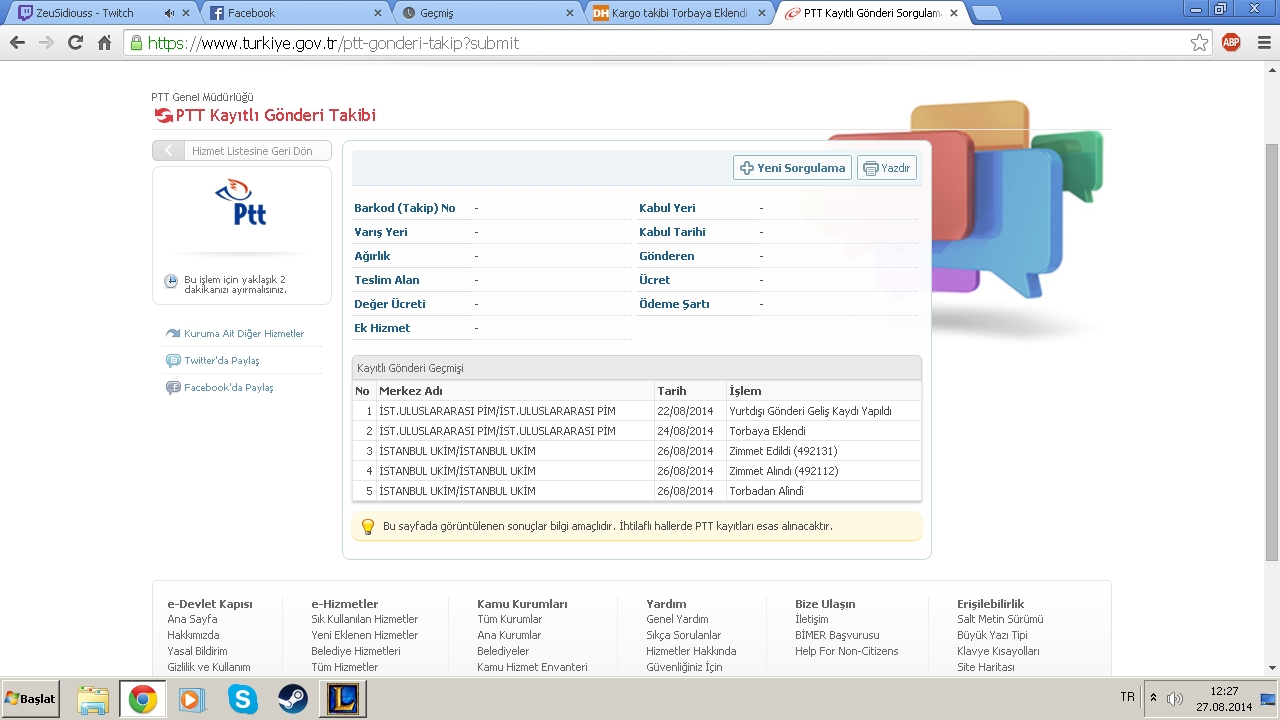Click the browser Forward arrow
Screen dimensions: 1280x720
coord(46,43)
